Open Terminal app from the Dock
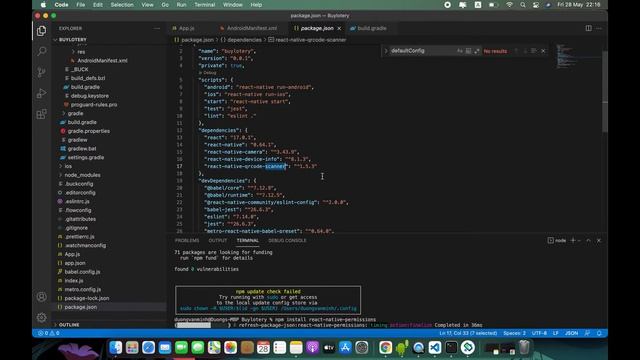The height and width of the screenshot is (360, 640). tap(451, 348)
